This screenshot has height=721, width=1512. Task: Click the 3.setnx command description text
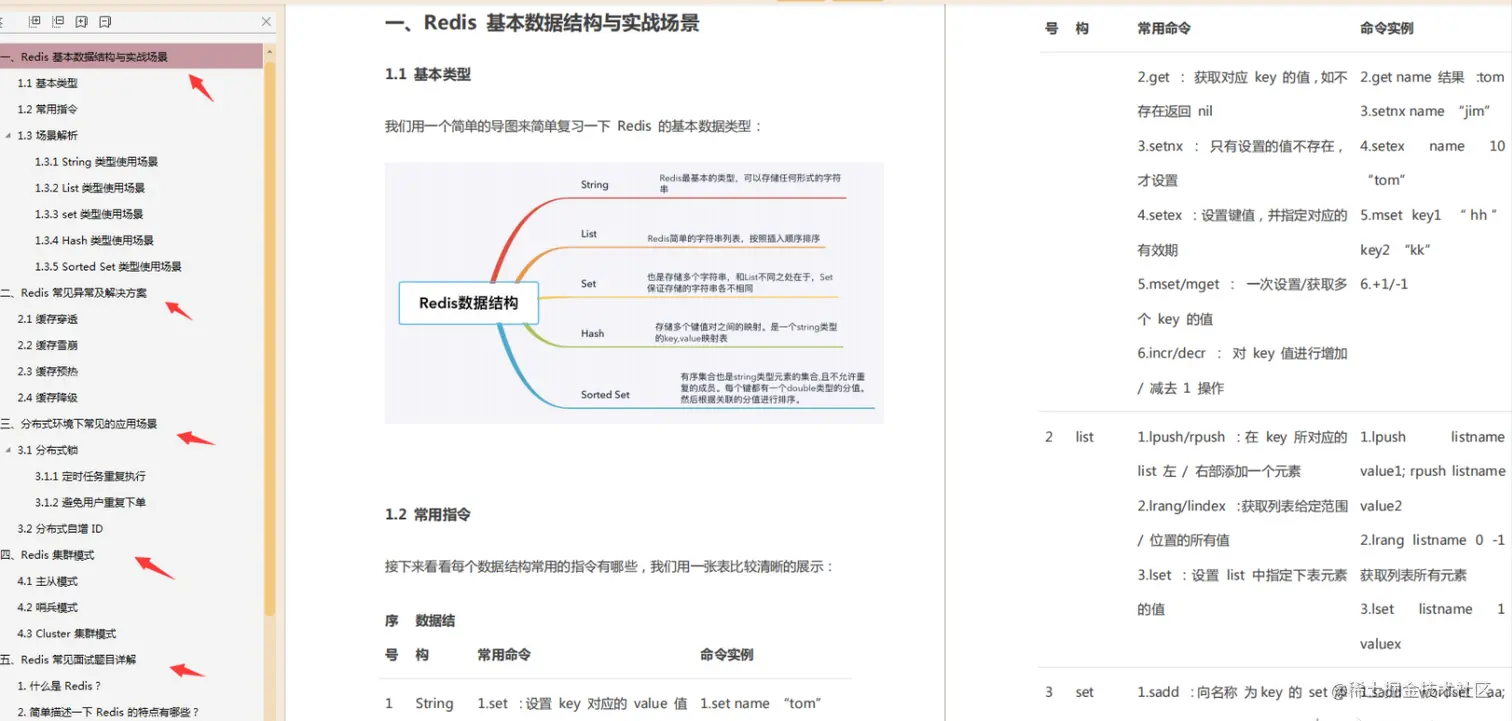point(1242,163)
